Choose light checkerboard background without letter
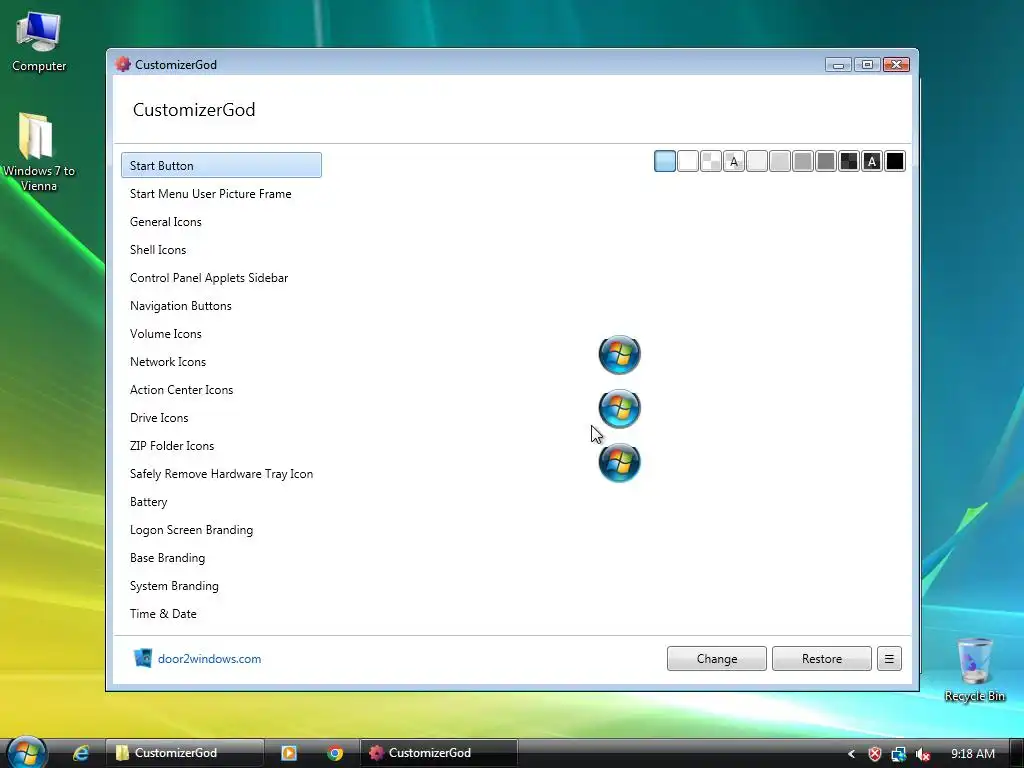1024x768 pixels. (711, 161)
